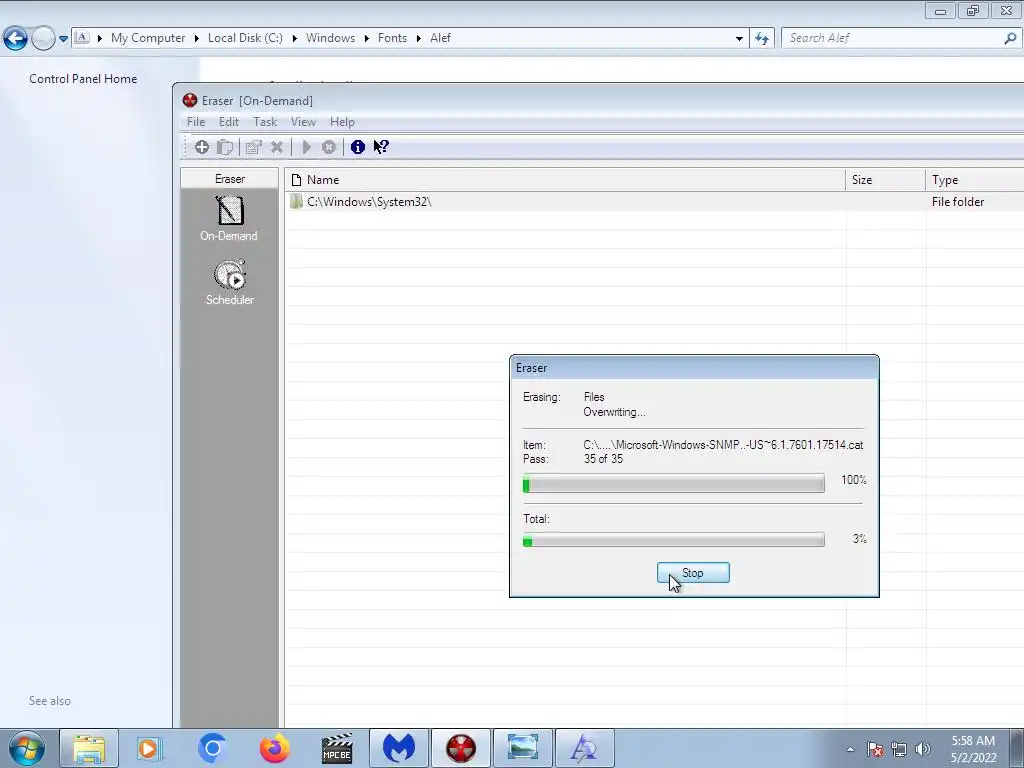The width and height of the screenshot is (1024, 768).
Task: Open Control Panel Home link
Action: (x=83, y=79)
